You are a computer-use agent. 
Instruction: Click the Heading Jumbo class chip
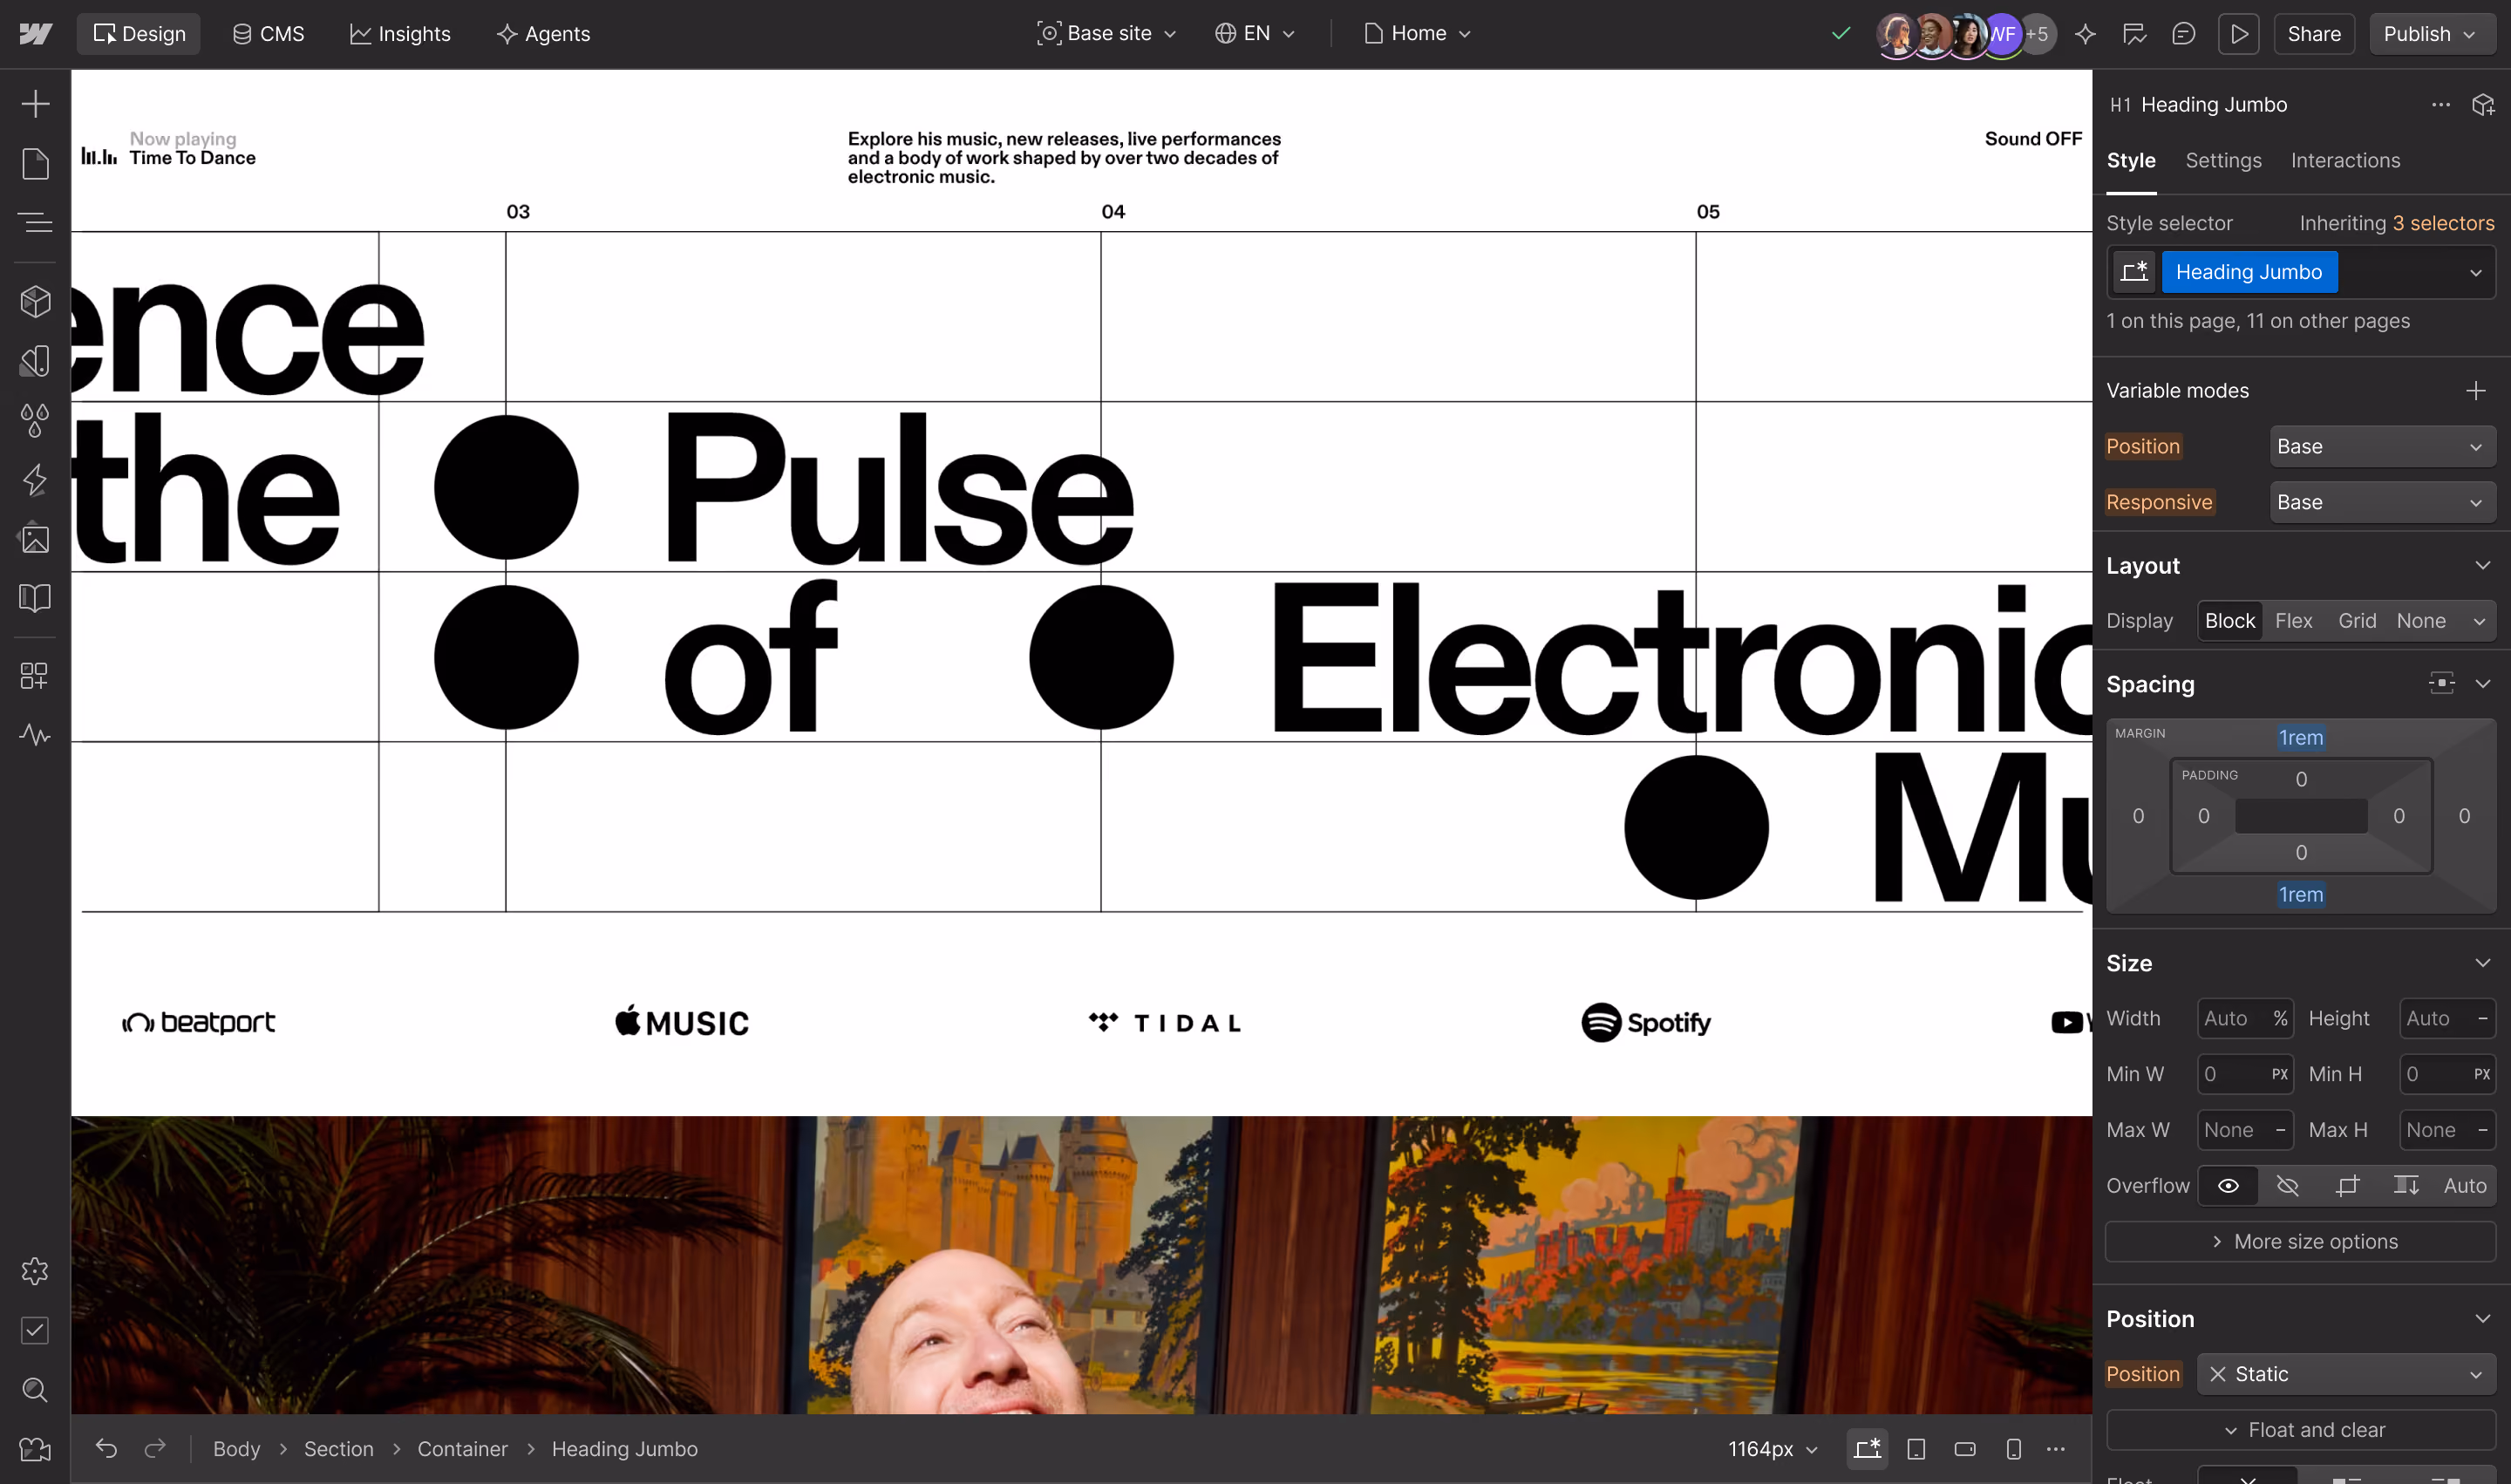pyautogui.click(x=2249, y=273)
